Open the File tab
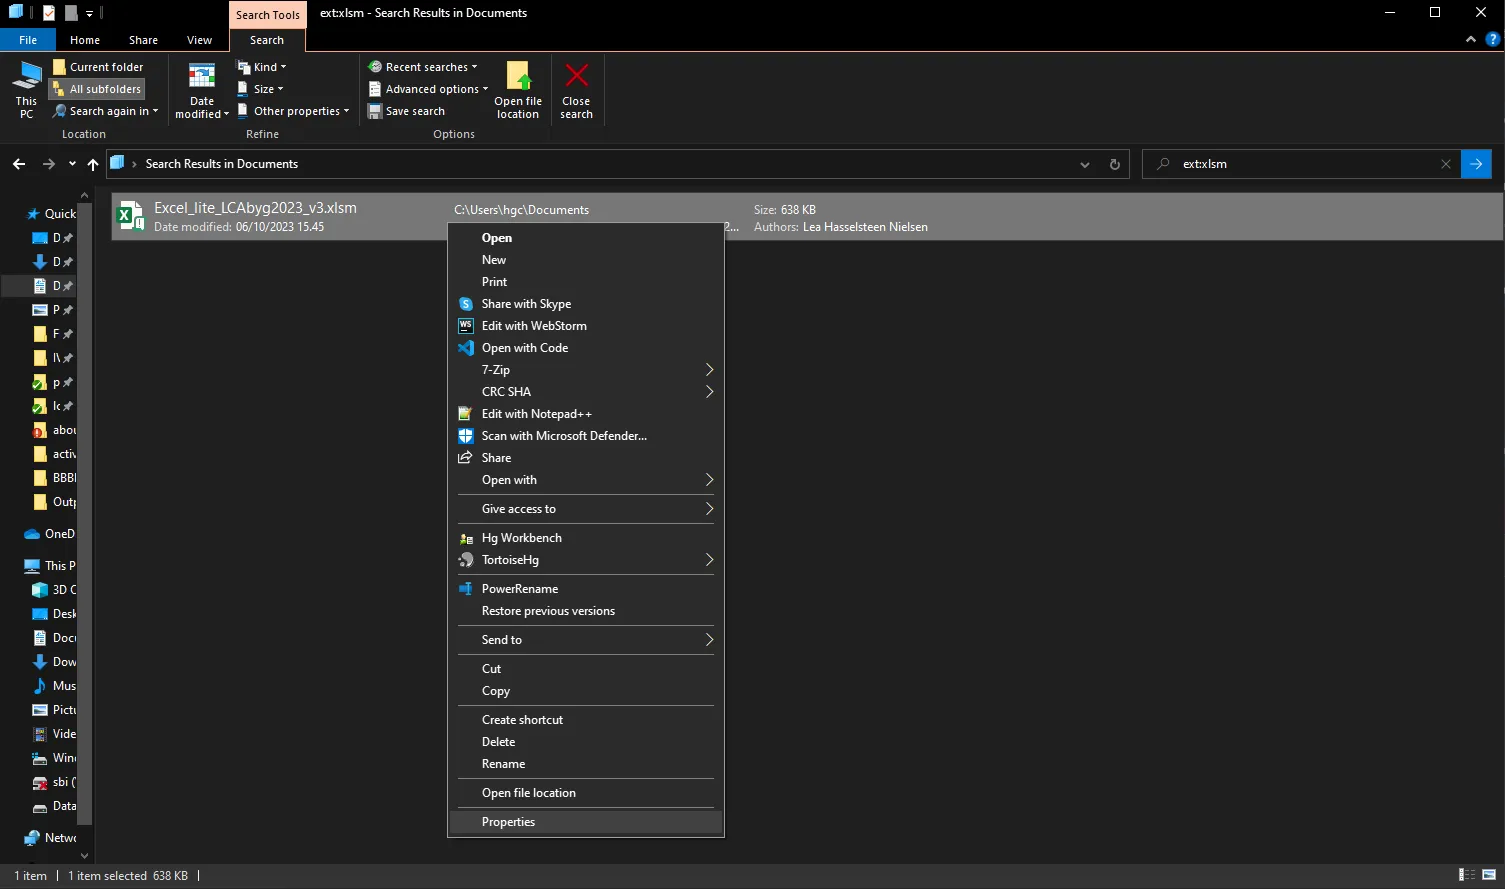Image resolution: width=1505 pixels, height=889 pixels. 28,40
